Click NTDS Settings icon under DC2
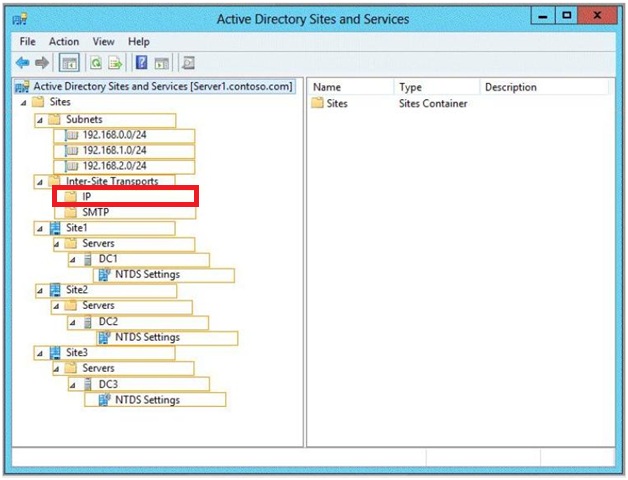Image resolution: width=628 pixels, height=480 pixels. 104,337
